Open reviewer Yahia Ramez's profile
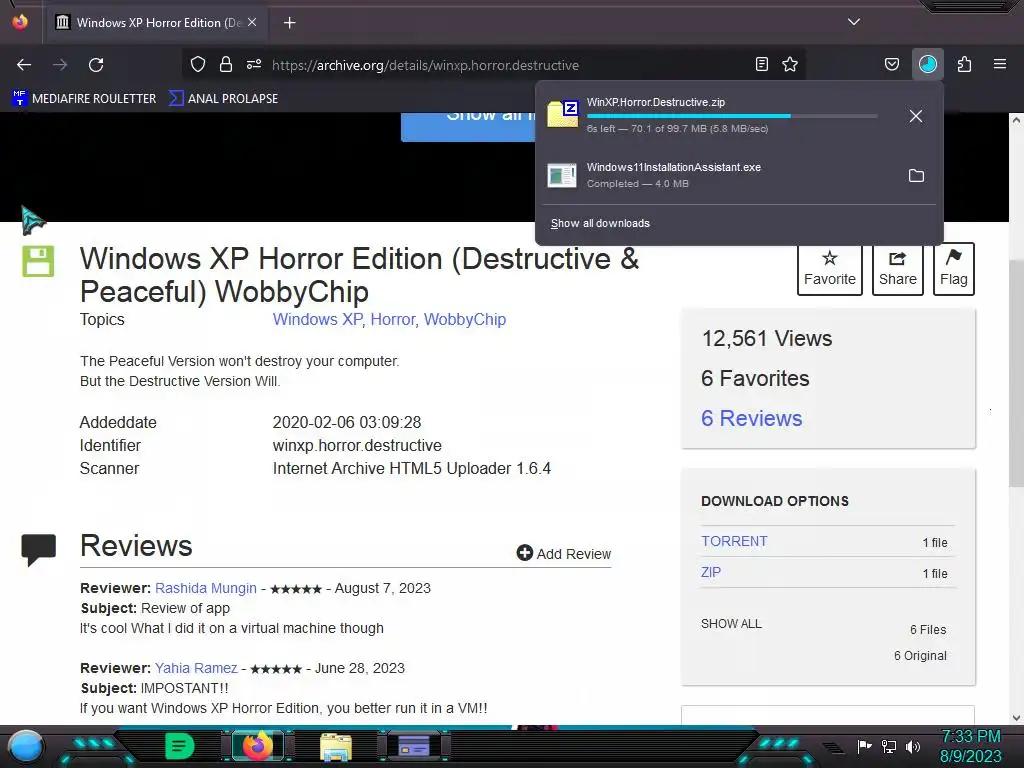The image size is (1024, 768). [196, 668]
